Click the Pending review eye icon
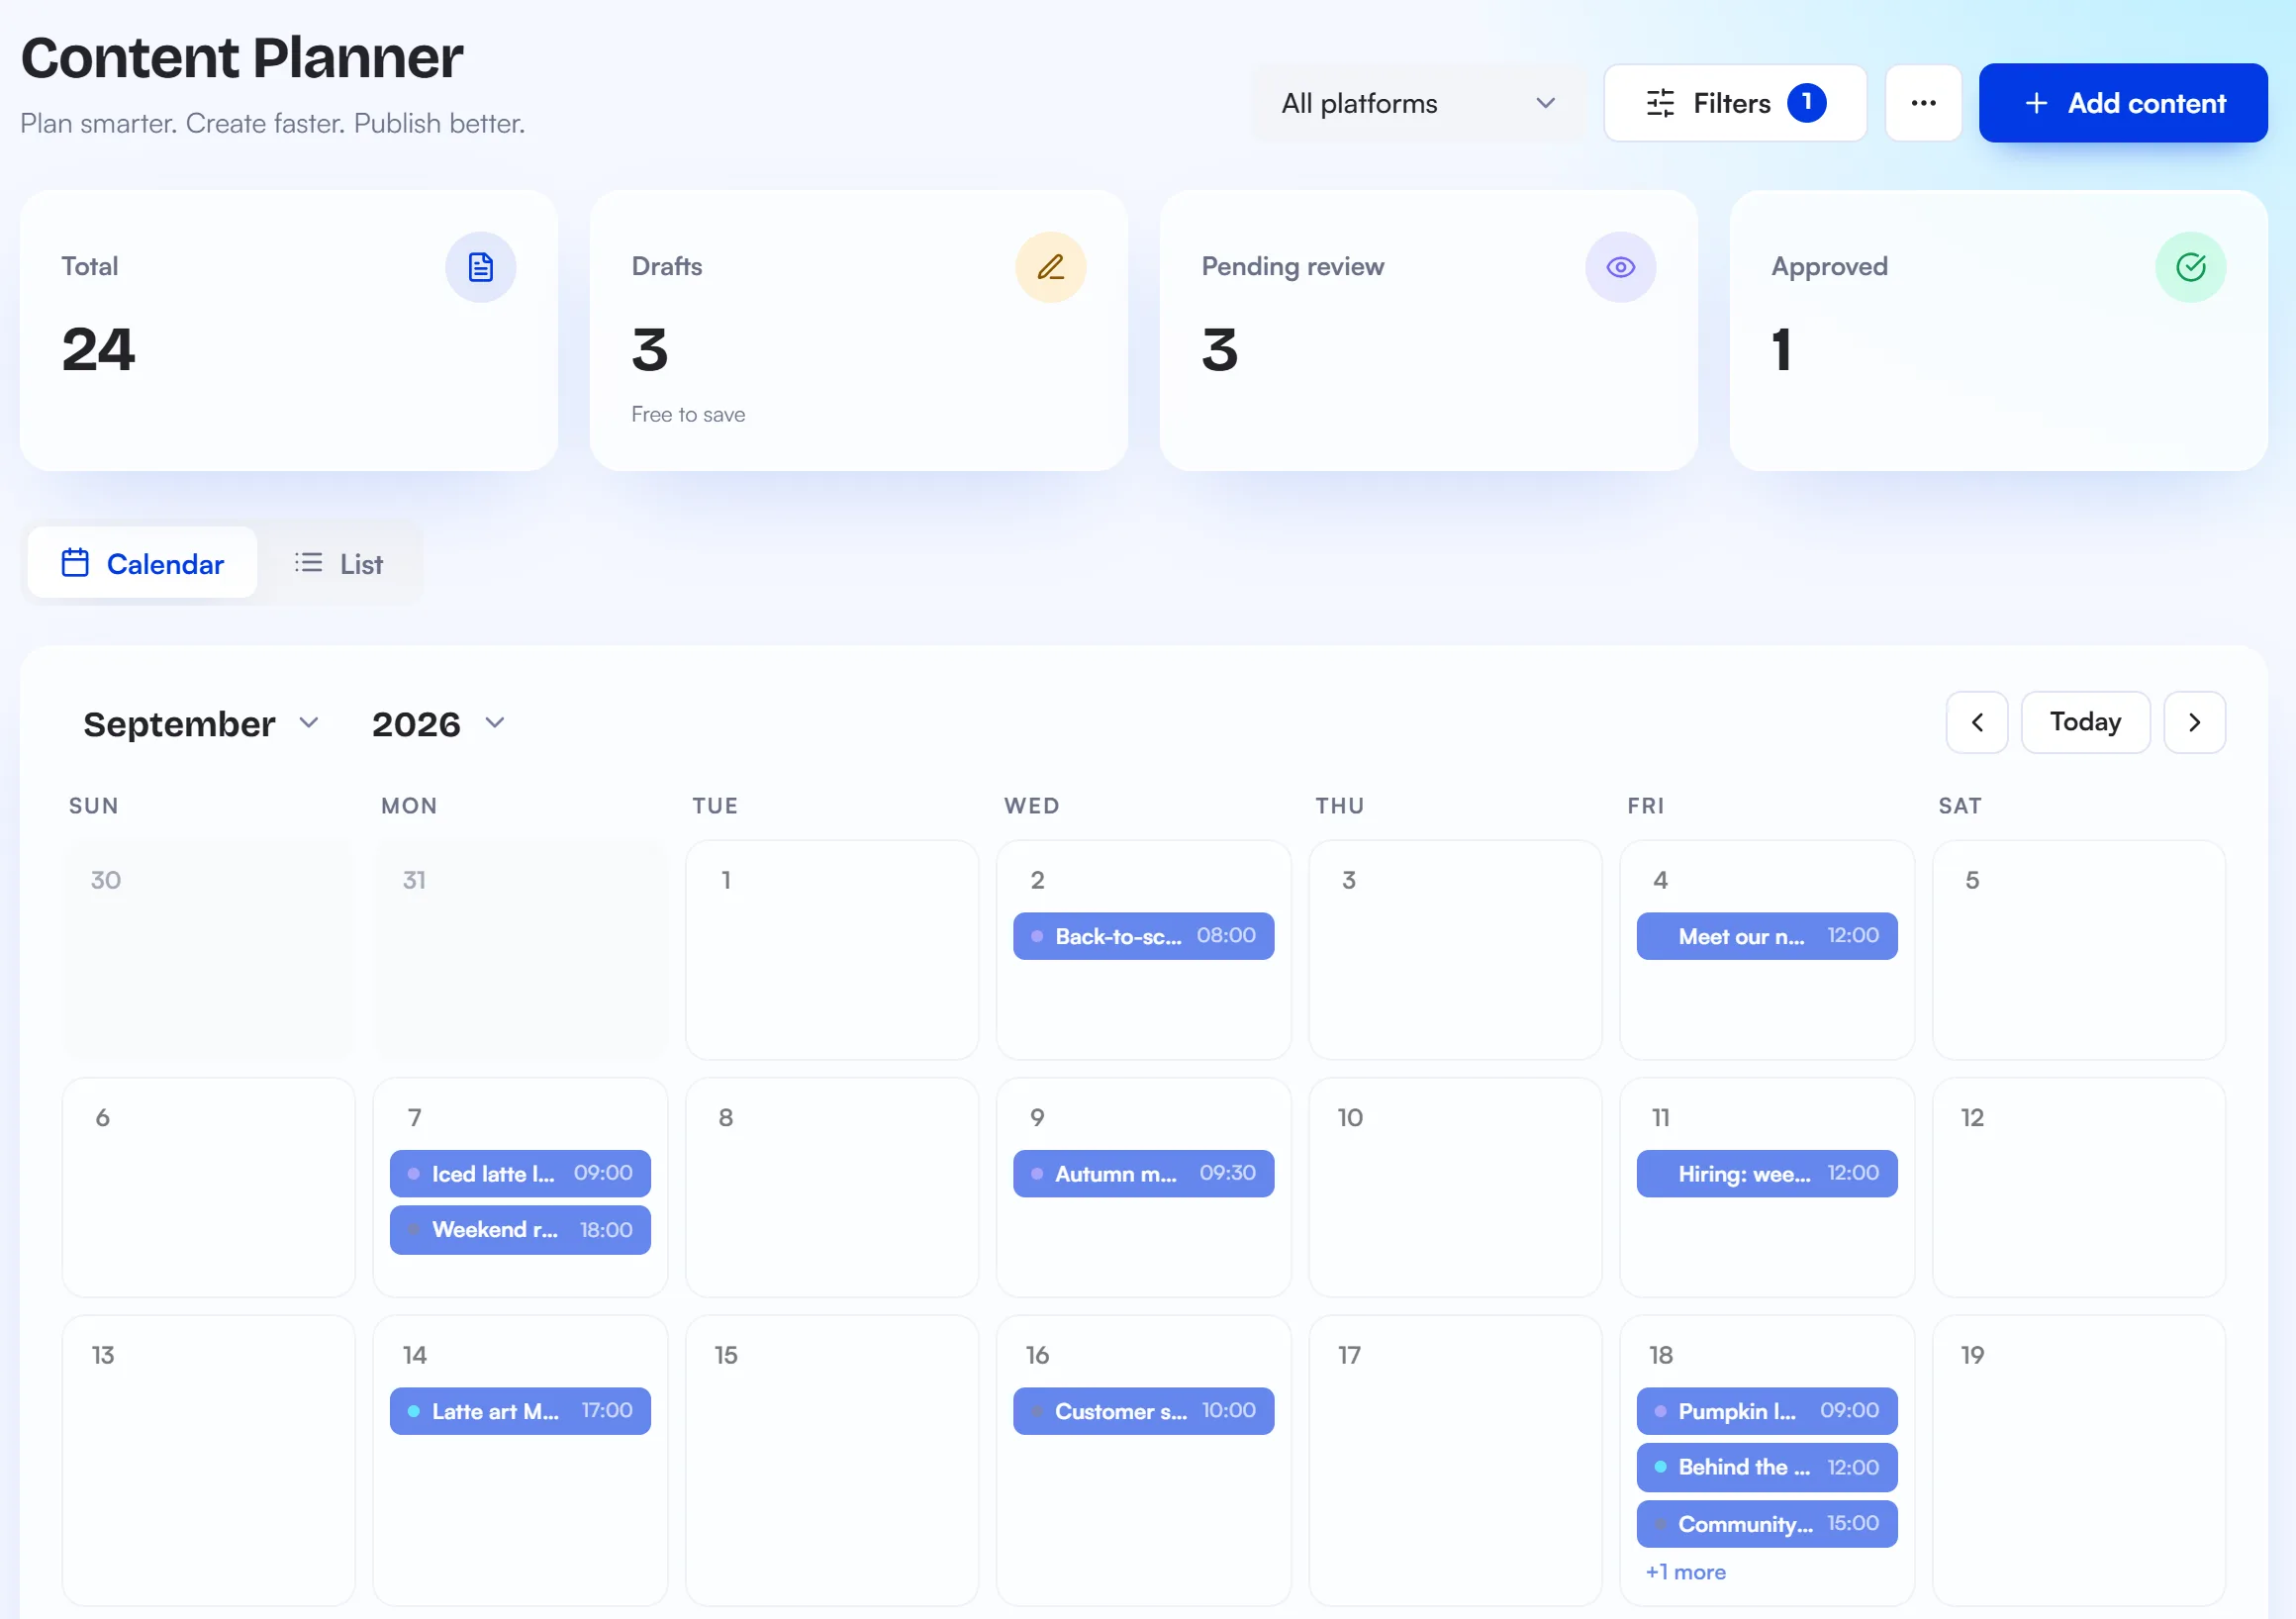The width and height of the screenshot is (2296, 1619). pos(1620,267)
